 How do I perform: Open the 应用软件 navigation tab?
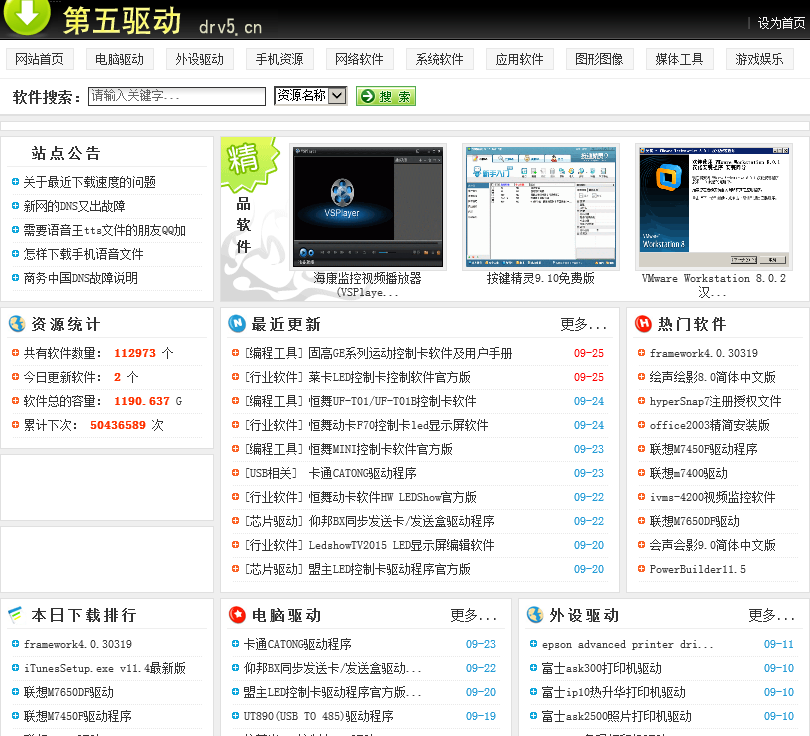(x=520, y=59)
